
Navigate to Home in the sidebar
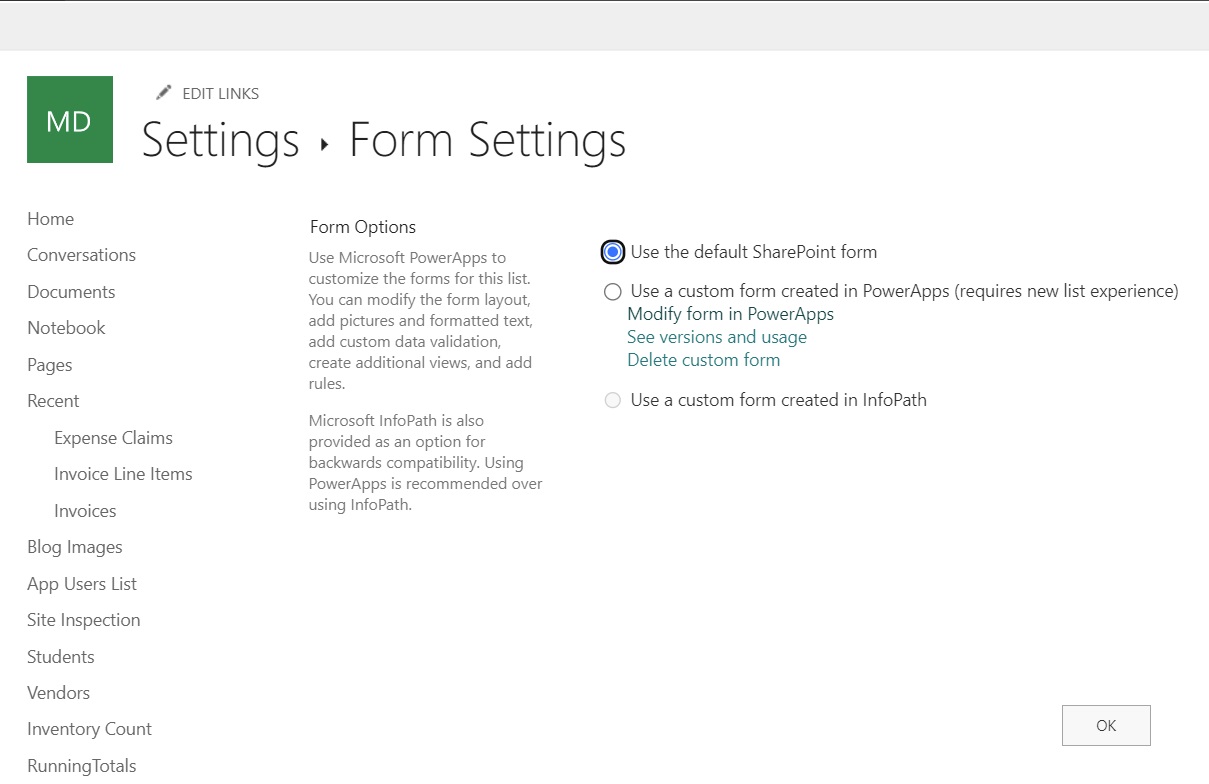tap(50, 218)
